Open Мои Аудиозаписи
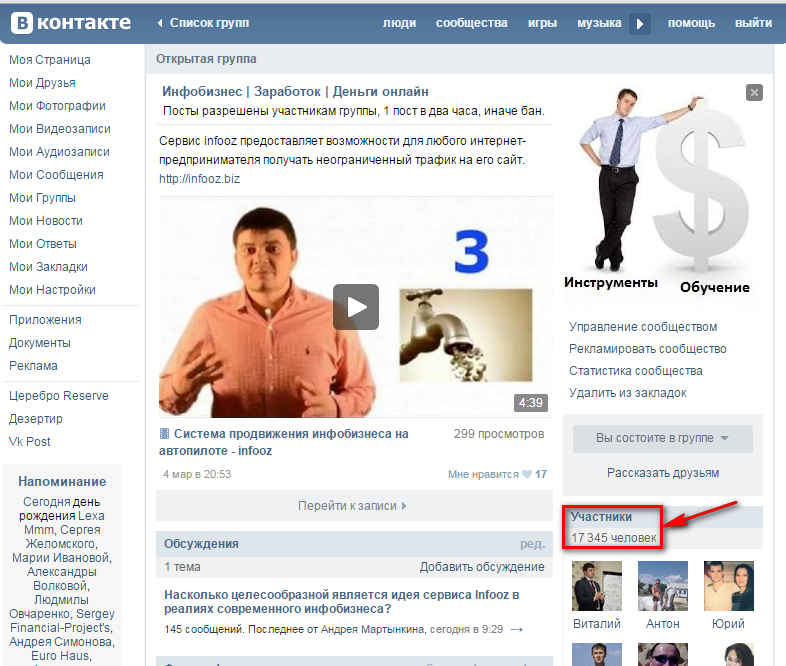The width and height of the screenshot is (786, 666). point(59,152)
